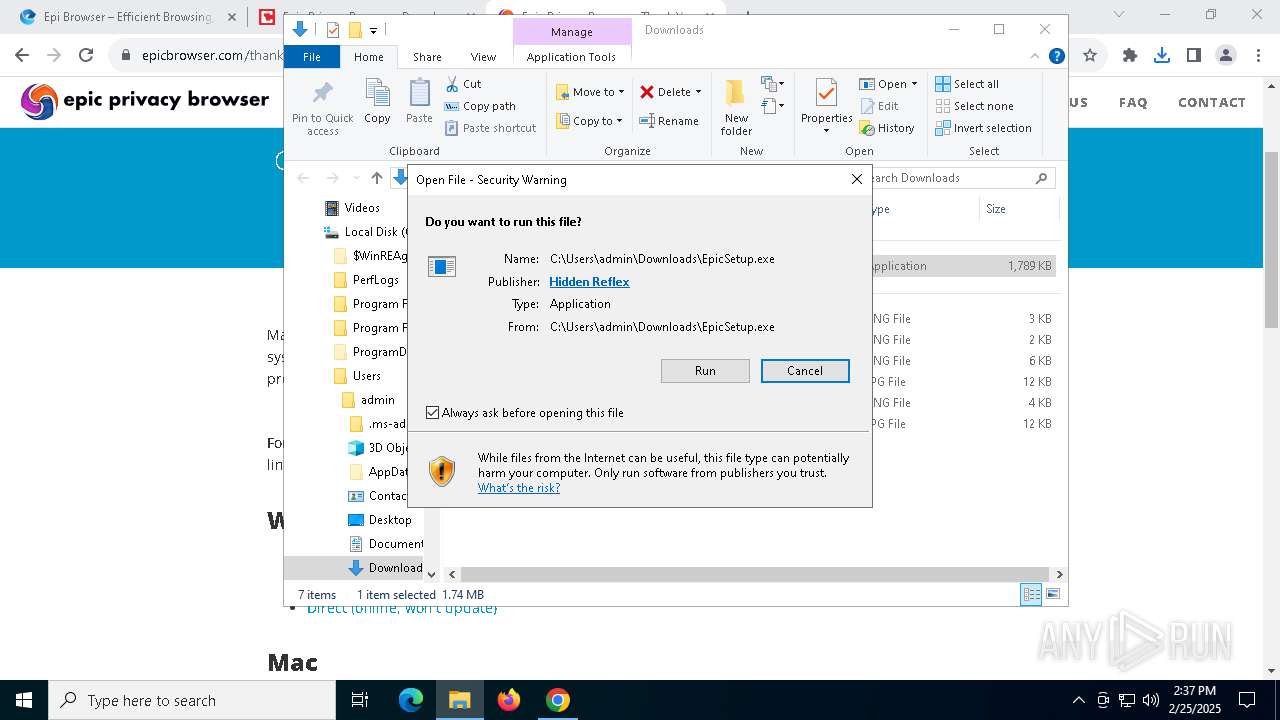Open Quick Access Toolbar customize dropdown
This screenshot has width=1280, height=720.
point(374,30)
